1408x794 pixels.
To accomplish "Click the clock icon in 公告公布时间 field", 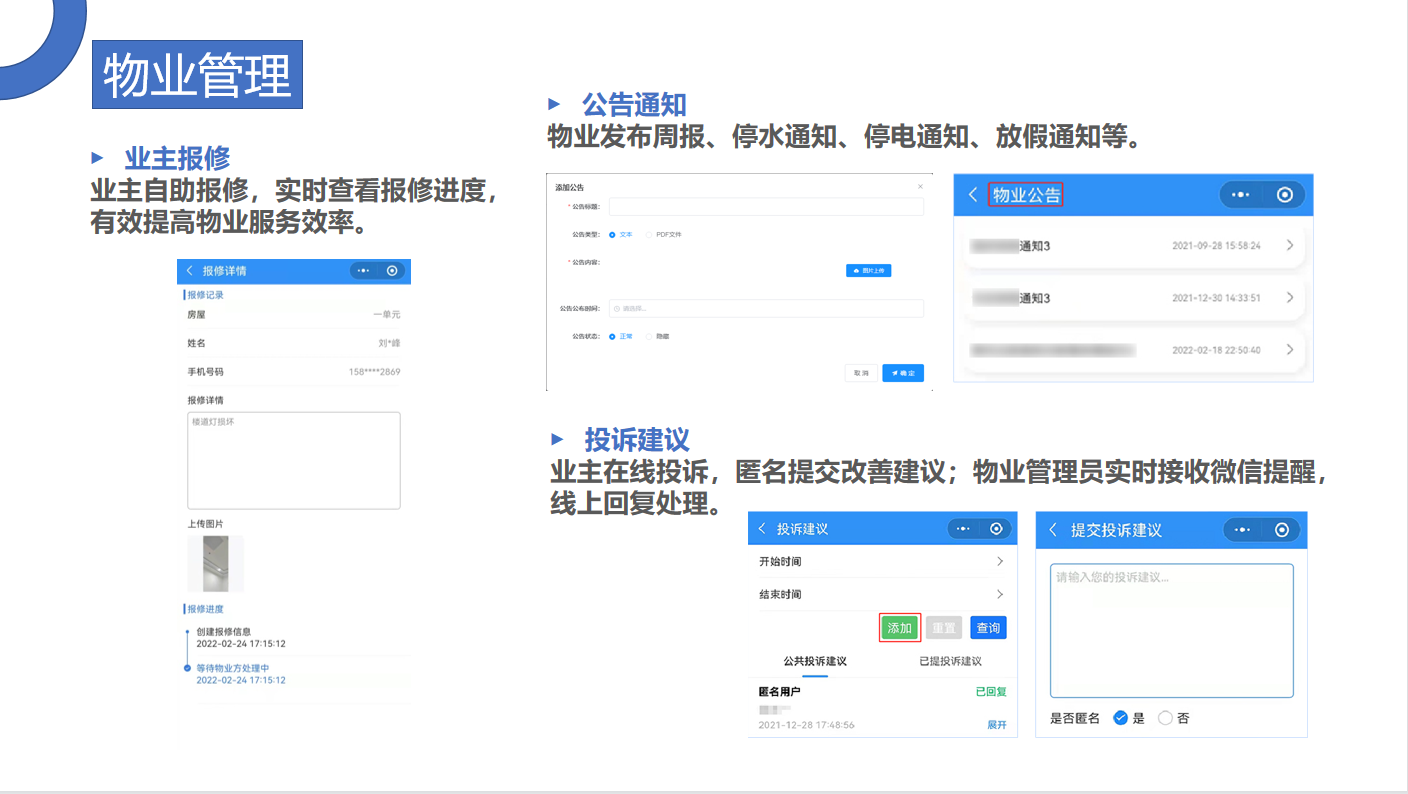I will (x=616, y=309).
